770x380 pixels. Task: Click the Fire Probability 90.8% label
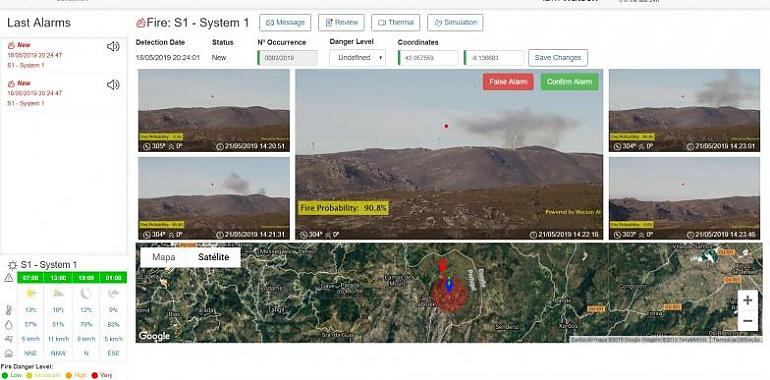point(344,208)
